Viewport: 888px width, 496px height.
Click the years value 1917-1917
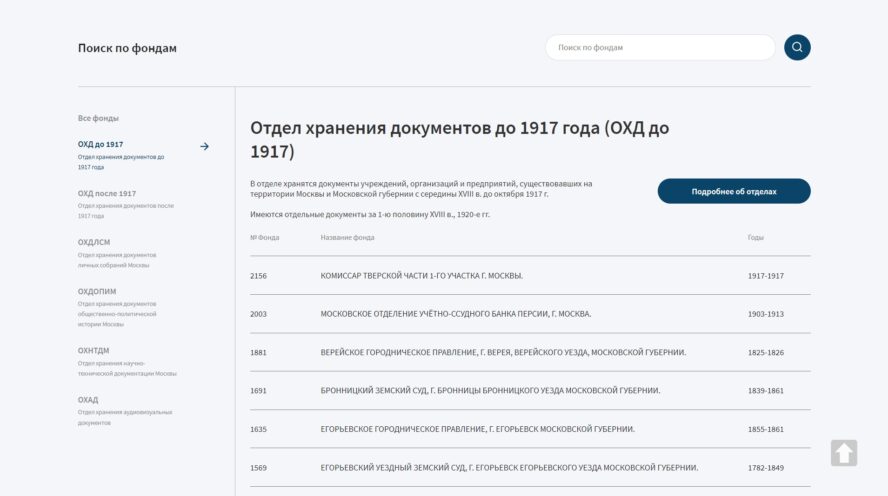[x=766, y=276]
